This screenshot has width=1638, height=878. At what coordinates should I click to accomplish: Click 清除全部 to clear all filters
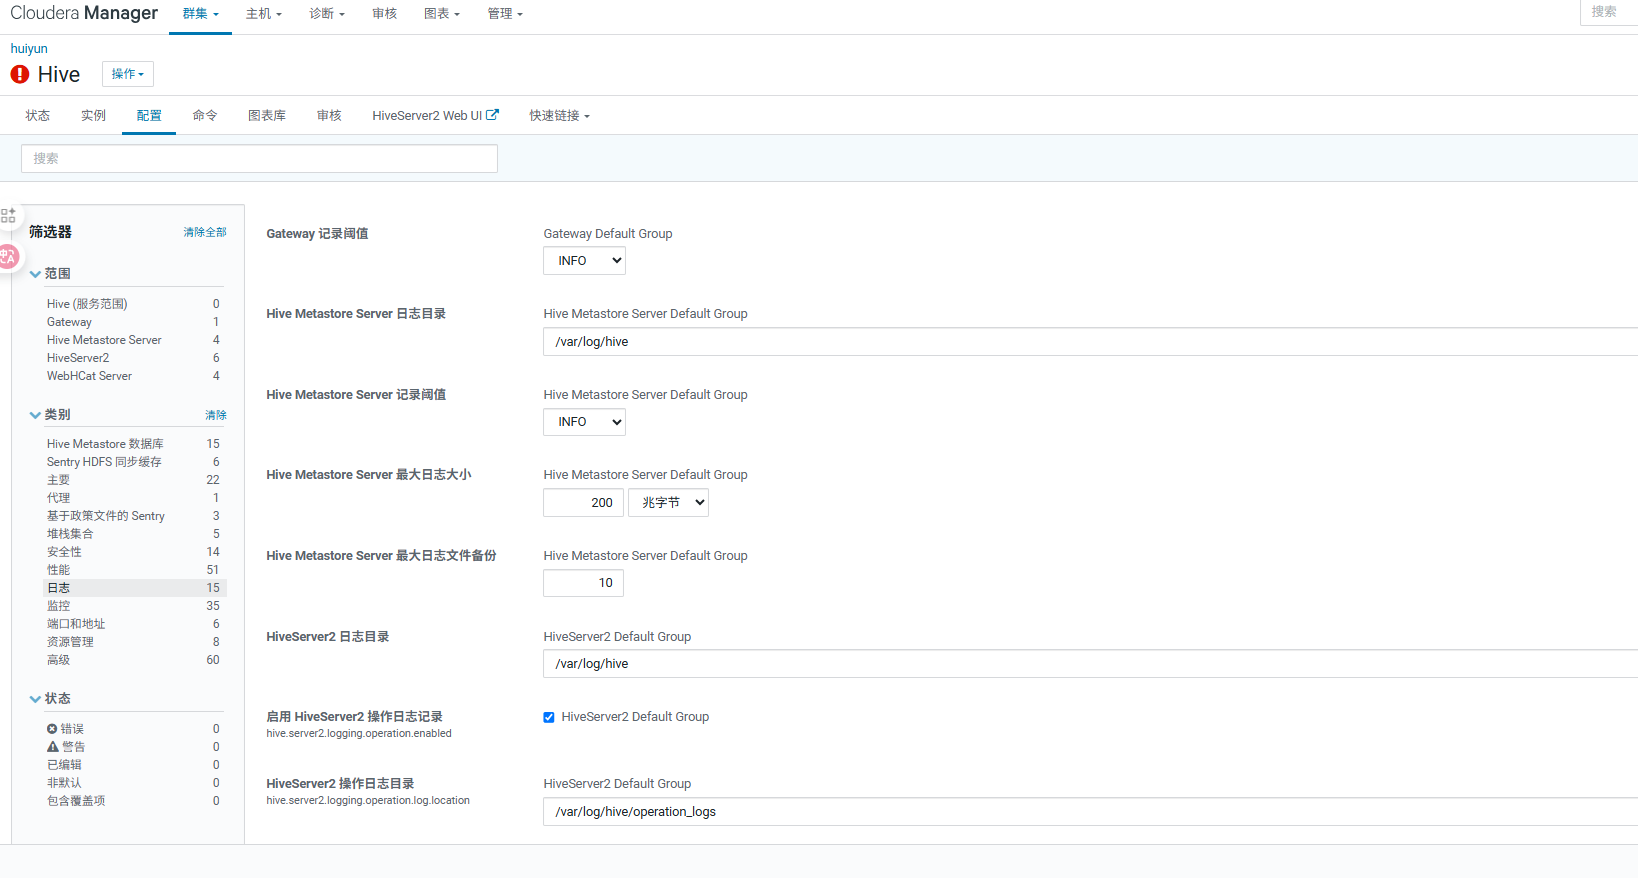click(205, 232)
